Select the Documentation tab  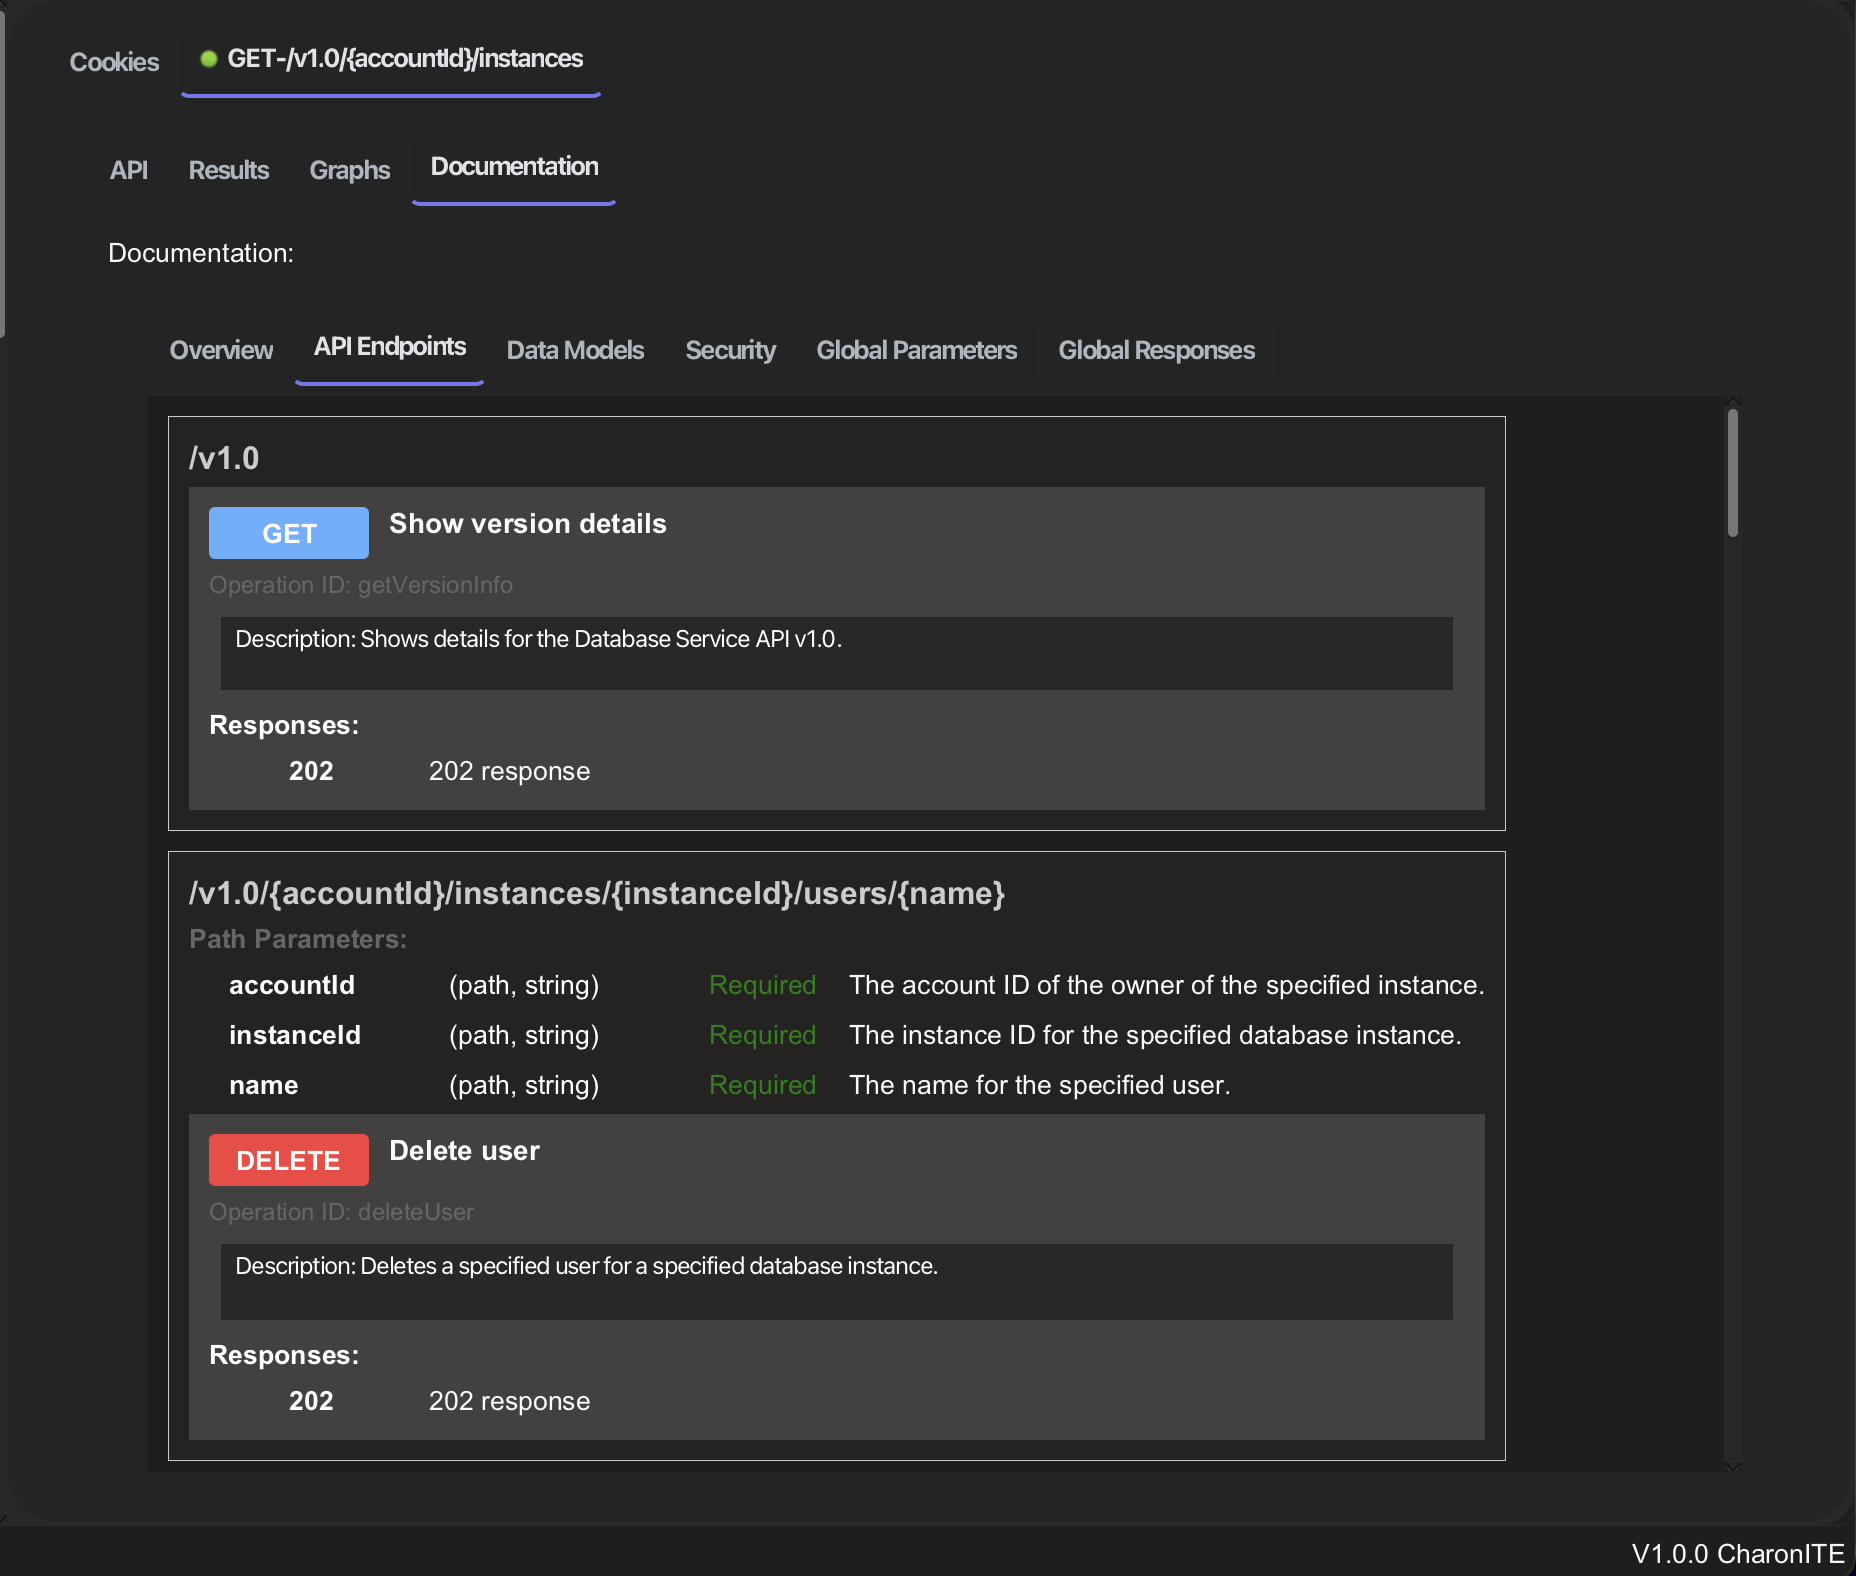(x=514, y=167)
